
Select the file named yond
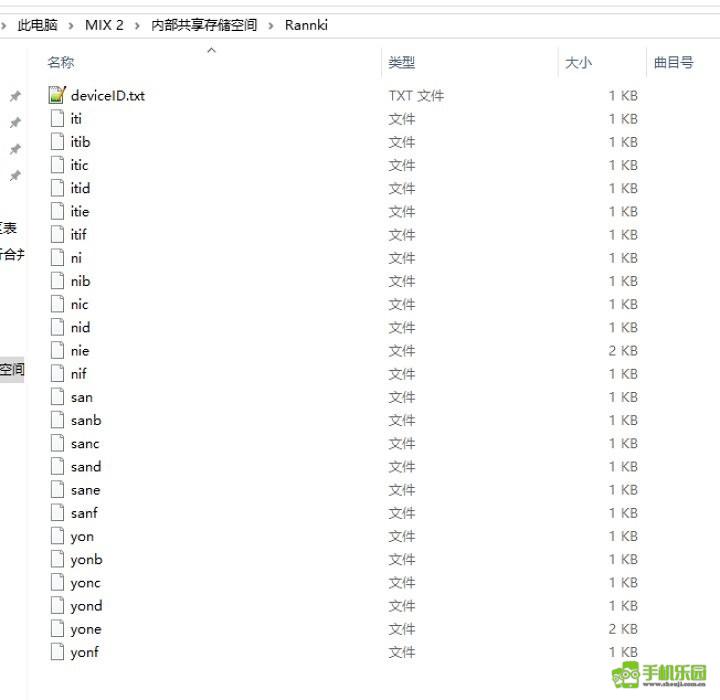point(86,606)
